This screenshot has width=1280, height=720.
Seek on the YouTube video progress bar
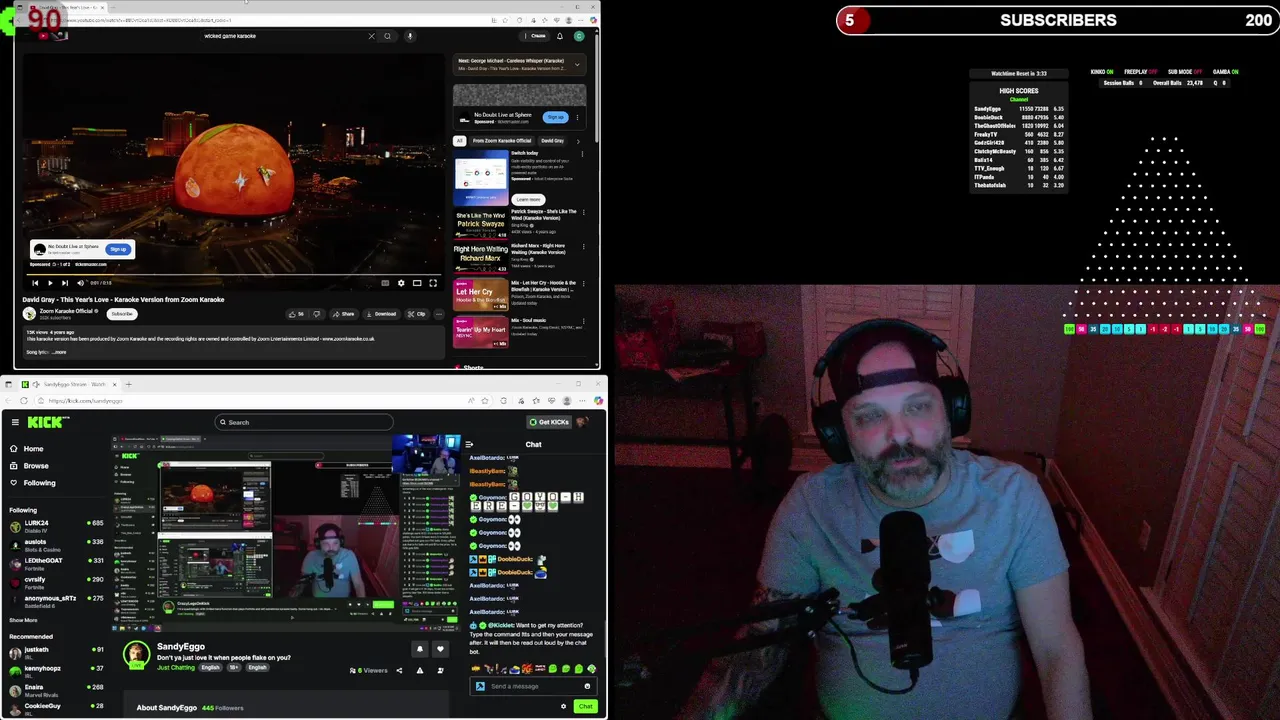(233, 274)
